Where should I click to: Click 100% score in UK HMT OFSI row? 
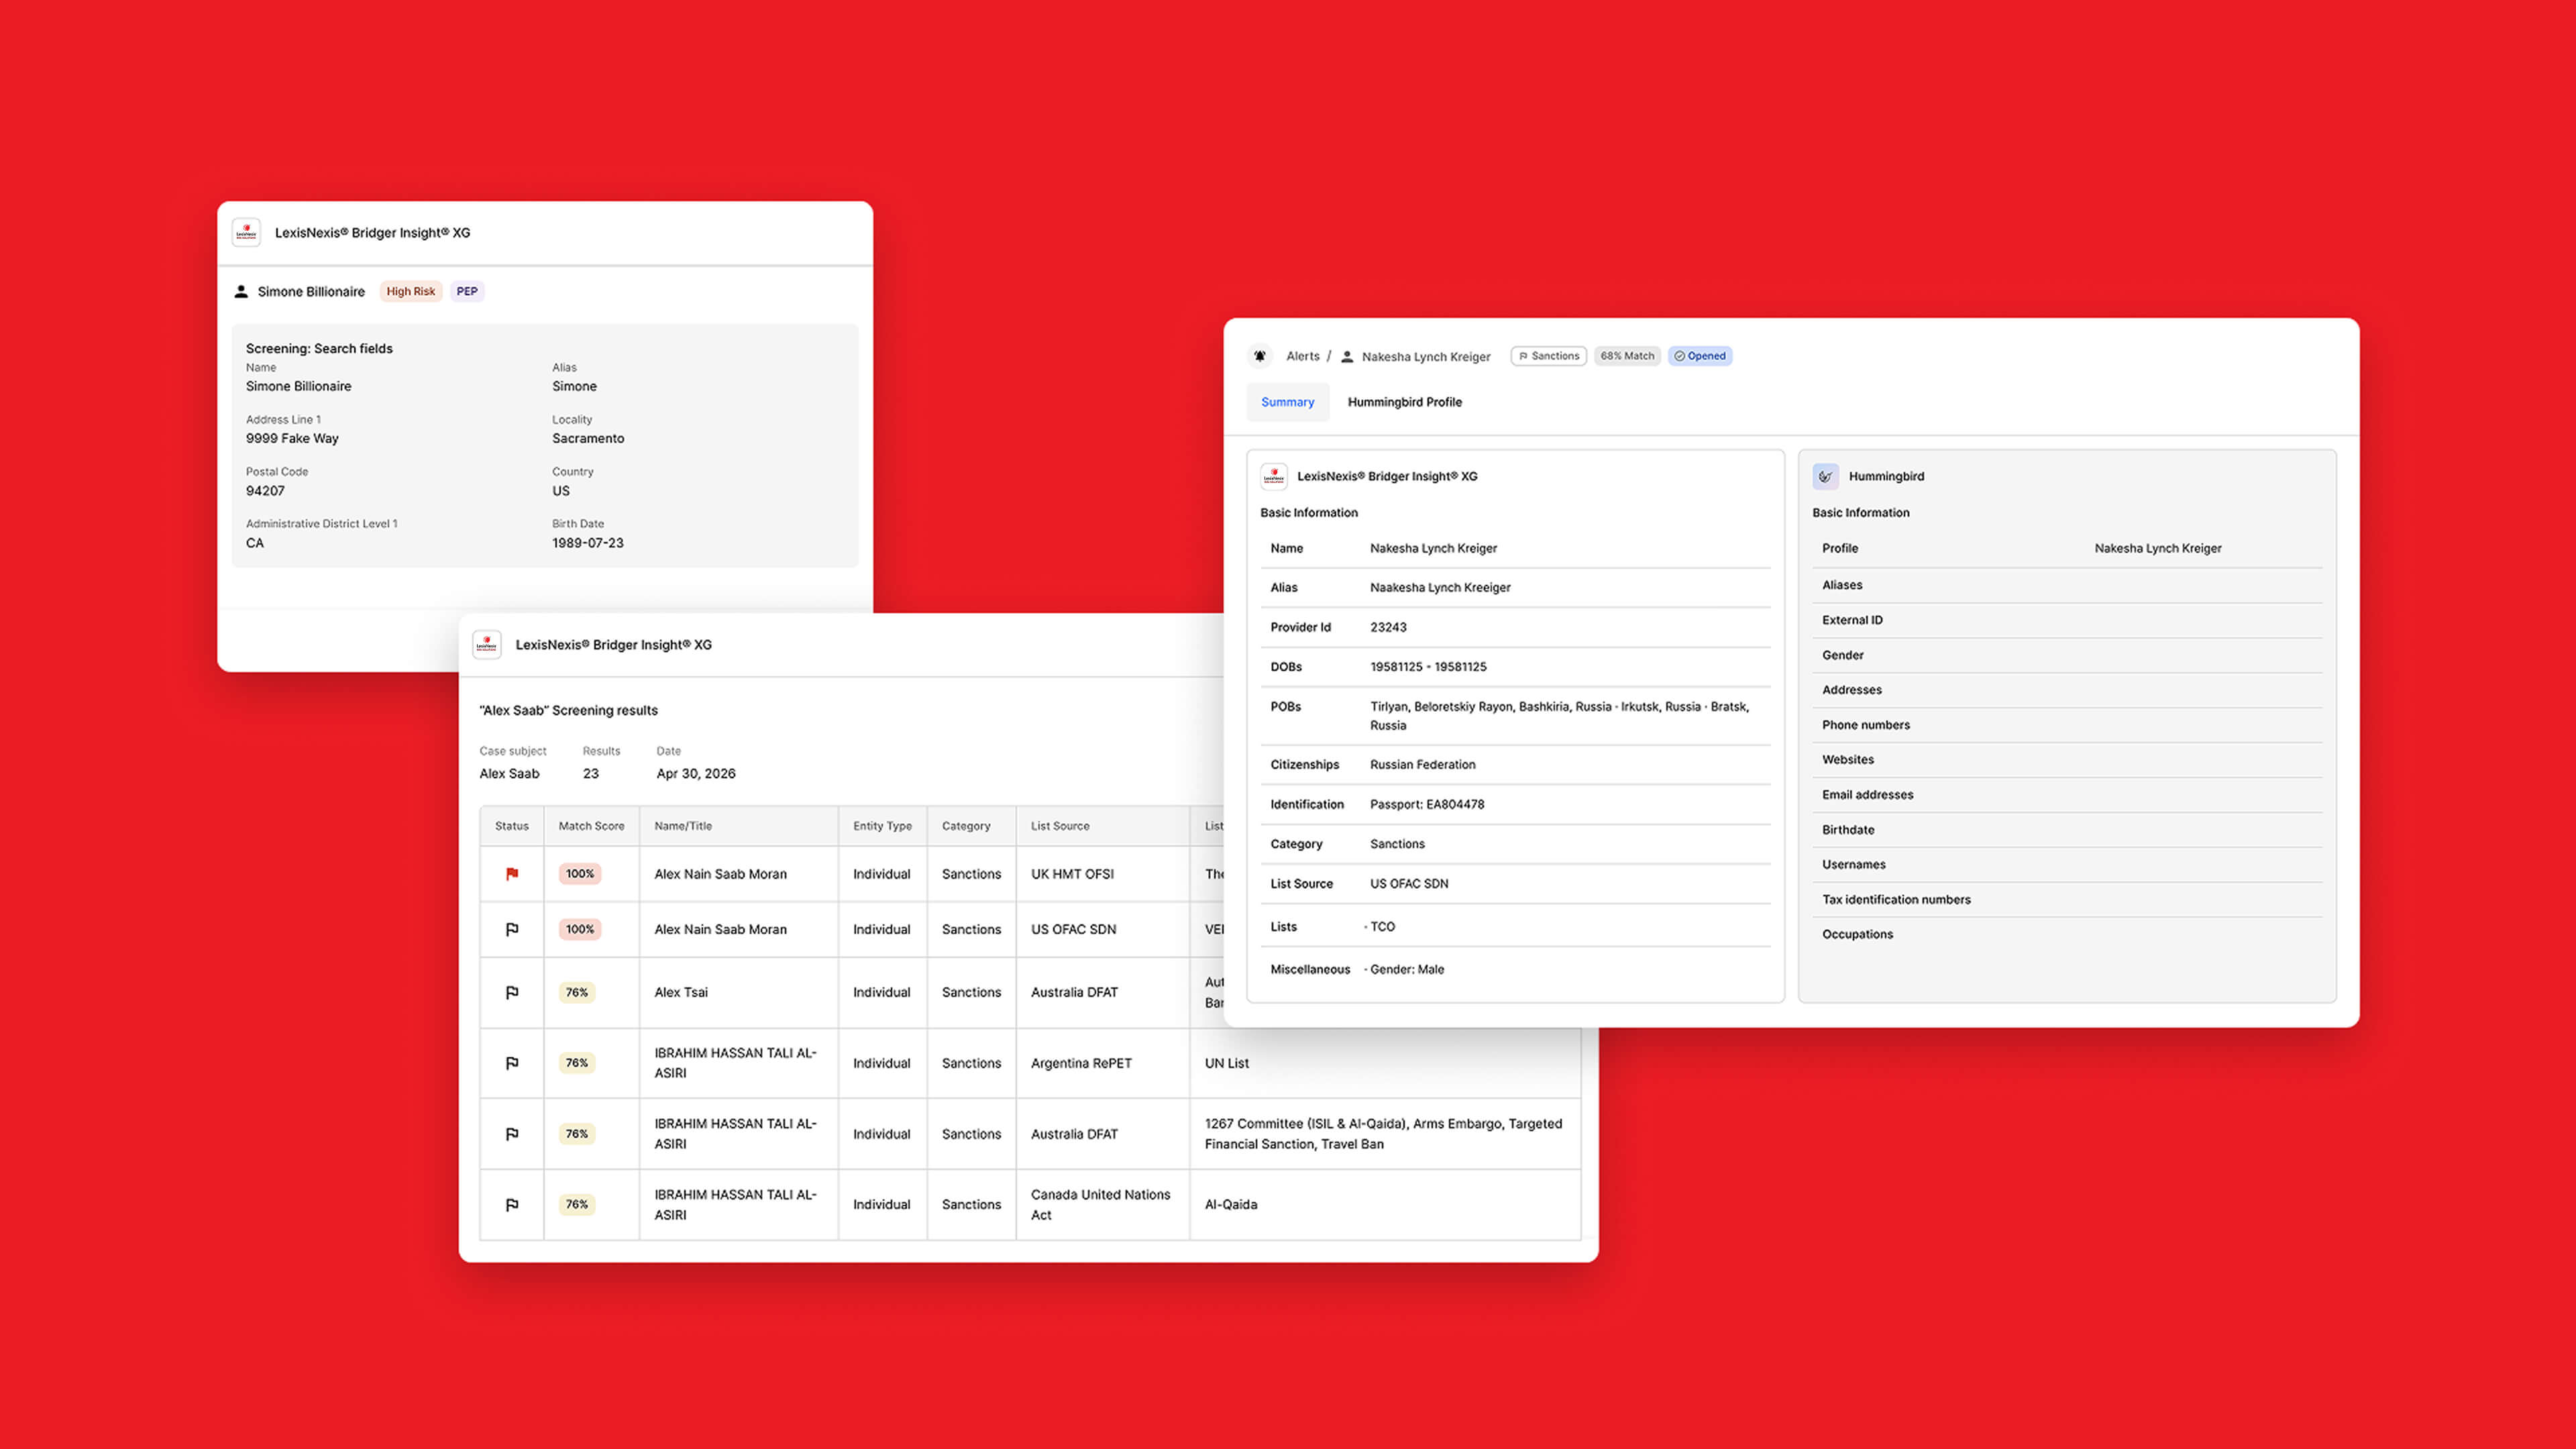pyautogui.click(x=580, y=874)
